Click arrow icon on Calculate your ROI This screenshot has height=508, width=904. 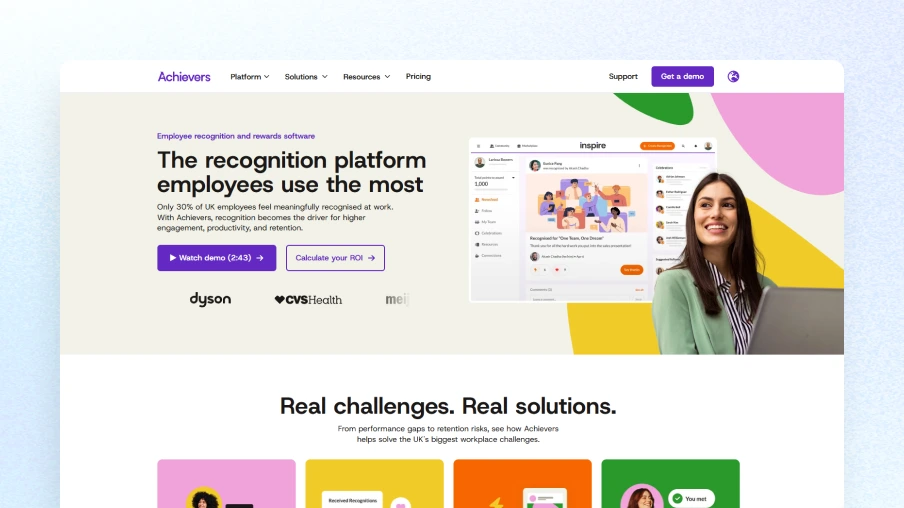click(x=371, y=258)
